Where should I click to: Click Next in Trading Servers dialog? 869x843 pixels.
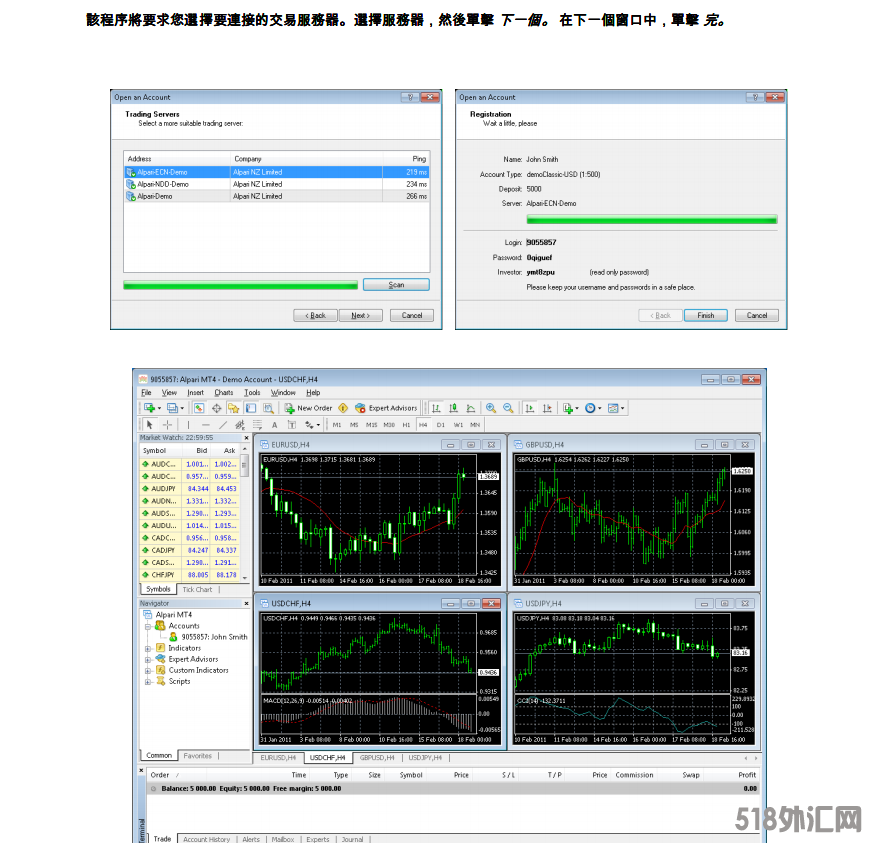pos(360,315)
